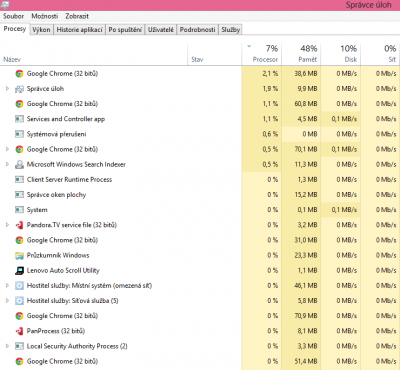Switch to the Služby tab
Image resolution: width=400 pixels, height=370 pixels.
pyautogui.click(x=231, y=30)
